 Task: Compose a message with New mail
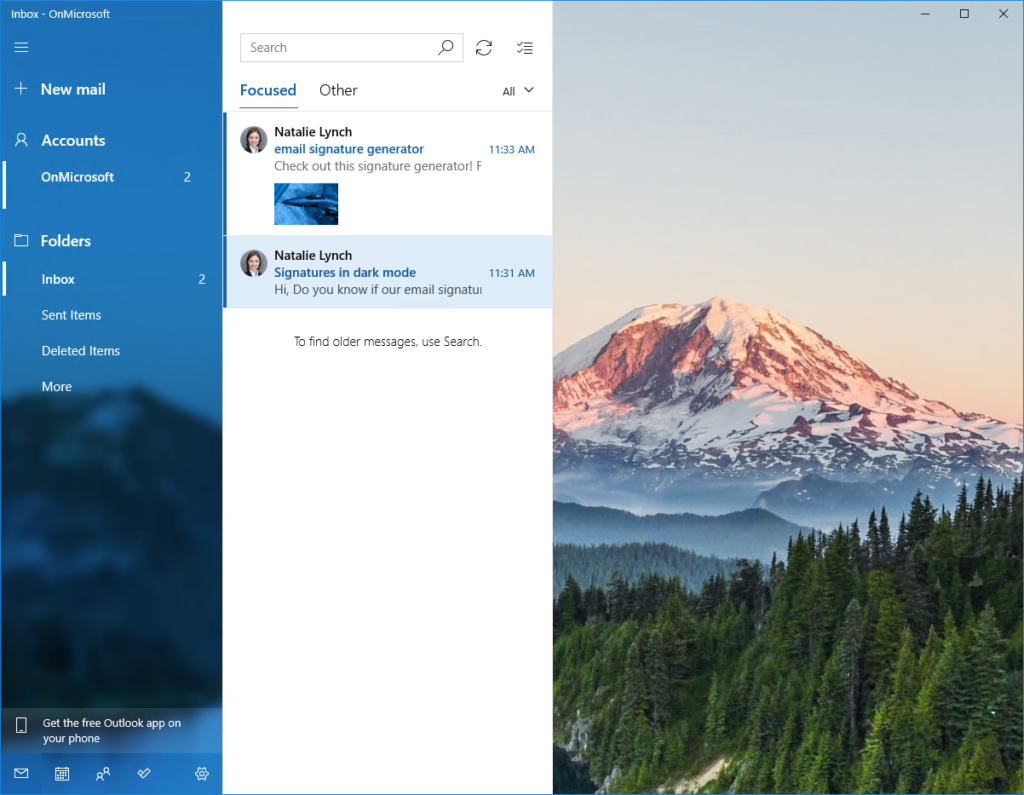pos(72,89)
